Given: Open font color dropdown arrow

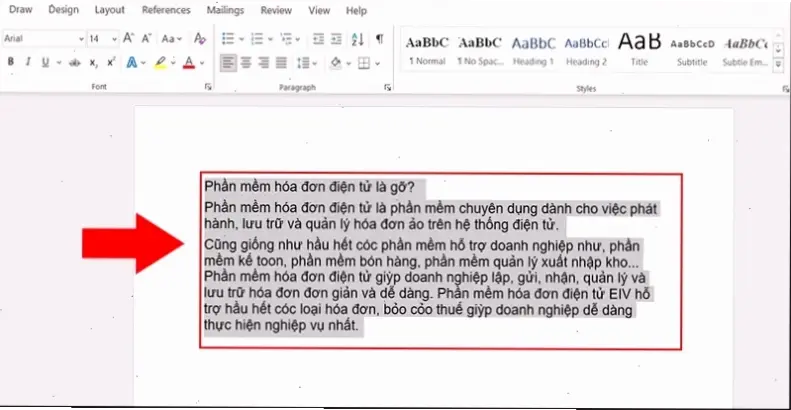Looking at the screenshot, I should coord(202,63).
